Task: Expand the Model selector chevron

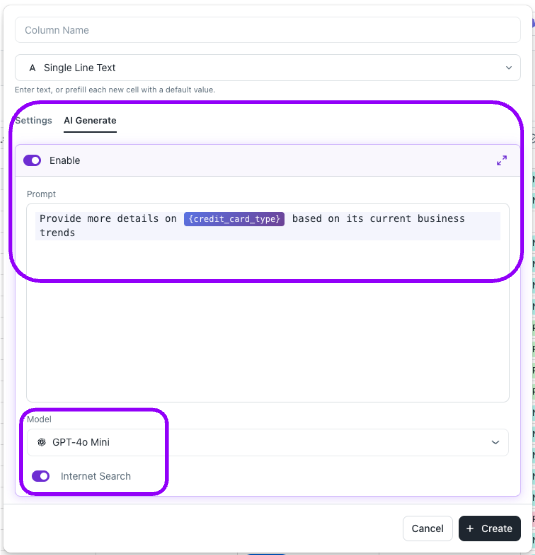Action: (x=495, y=442)
